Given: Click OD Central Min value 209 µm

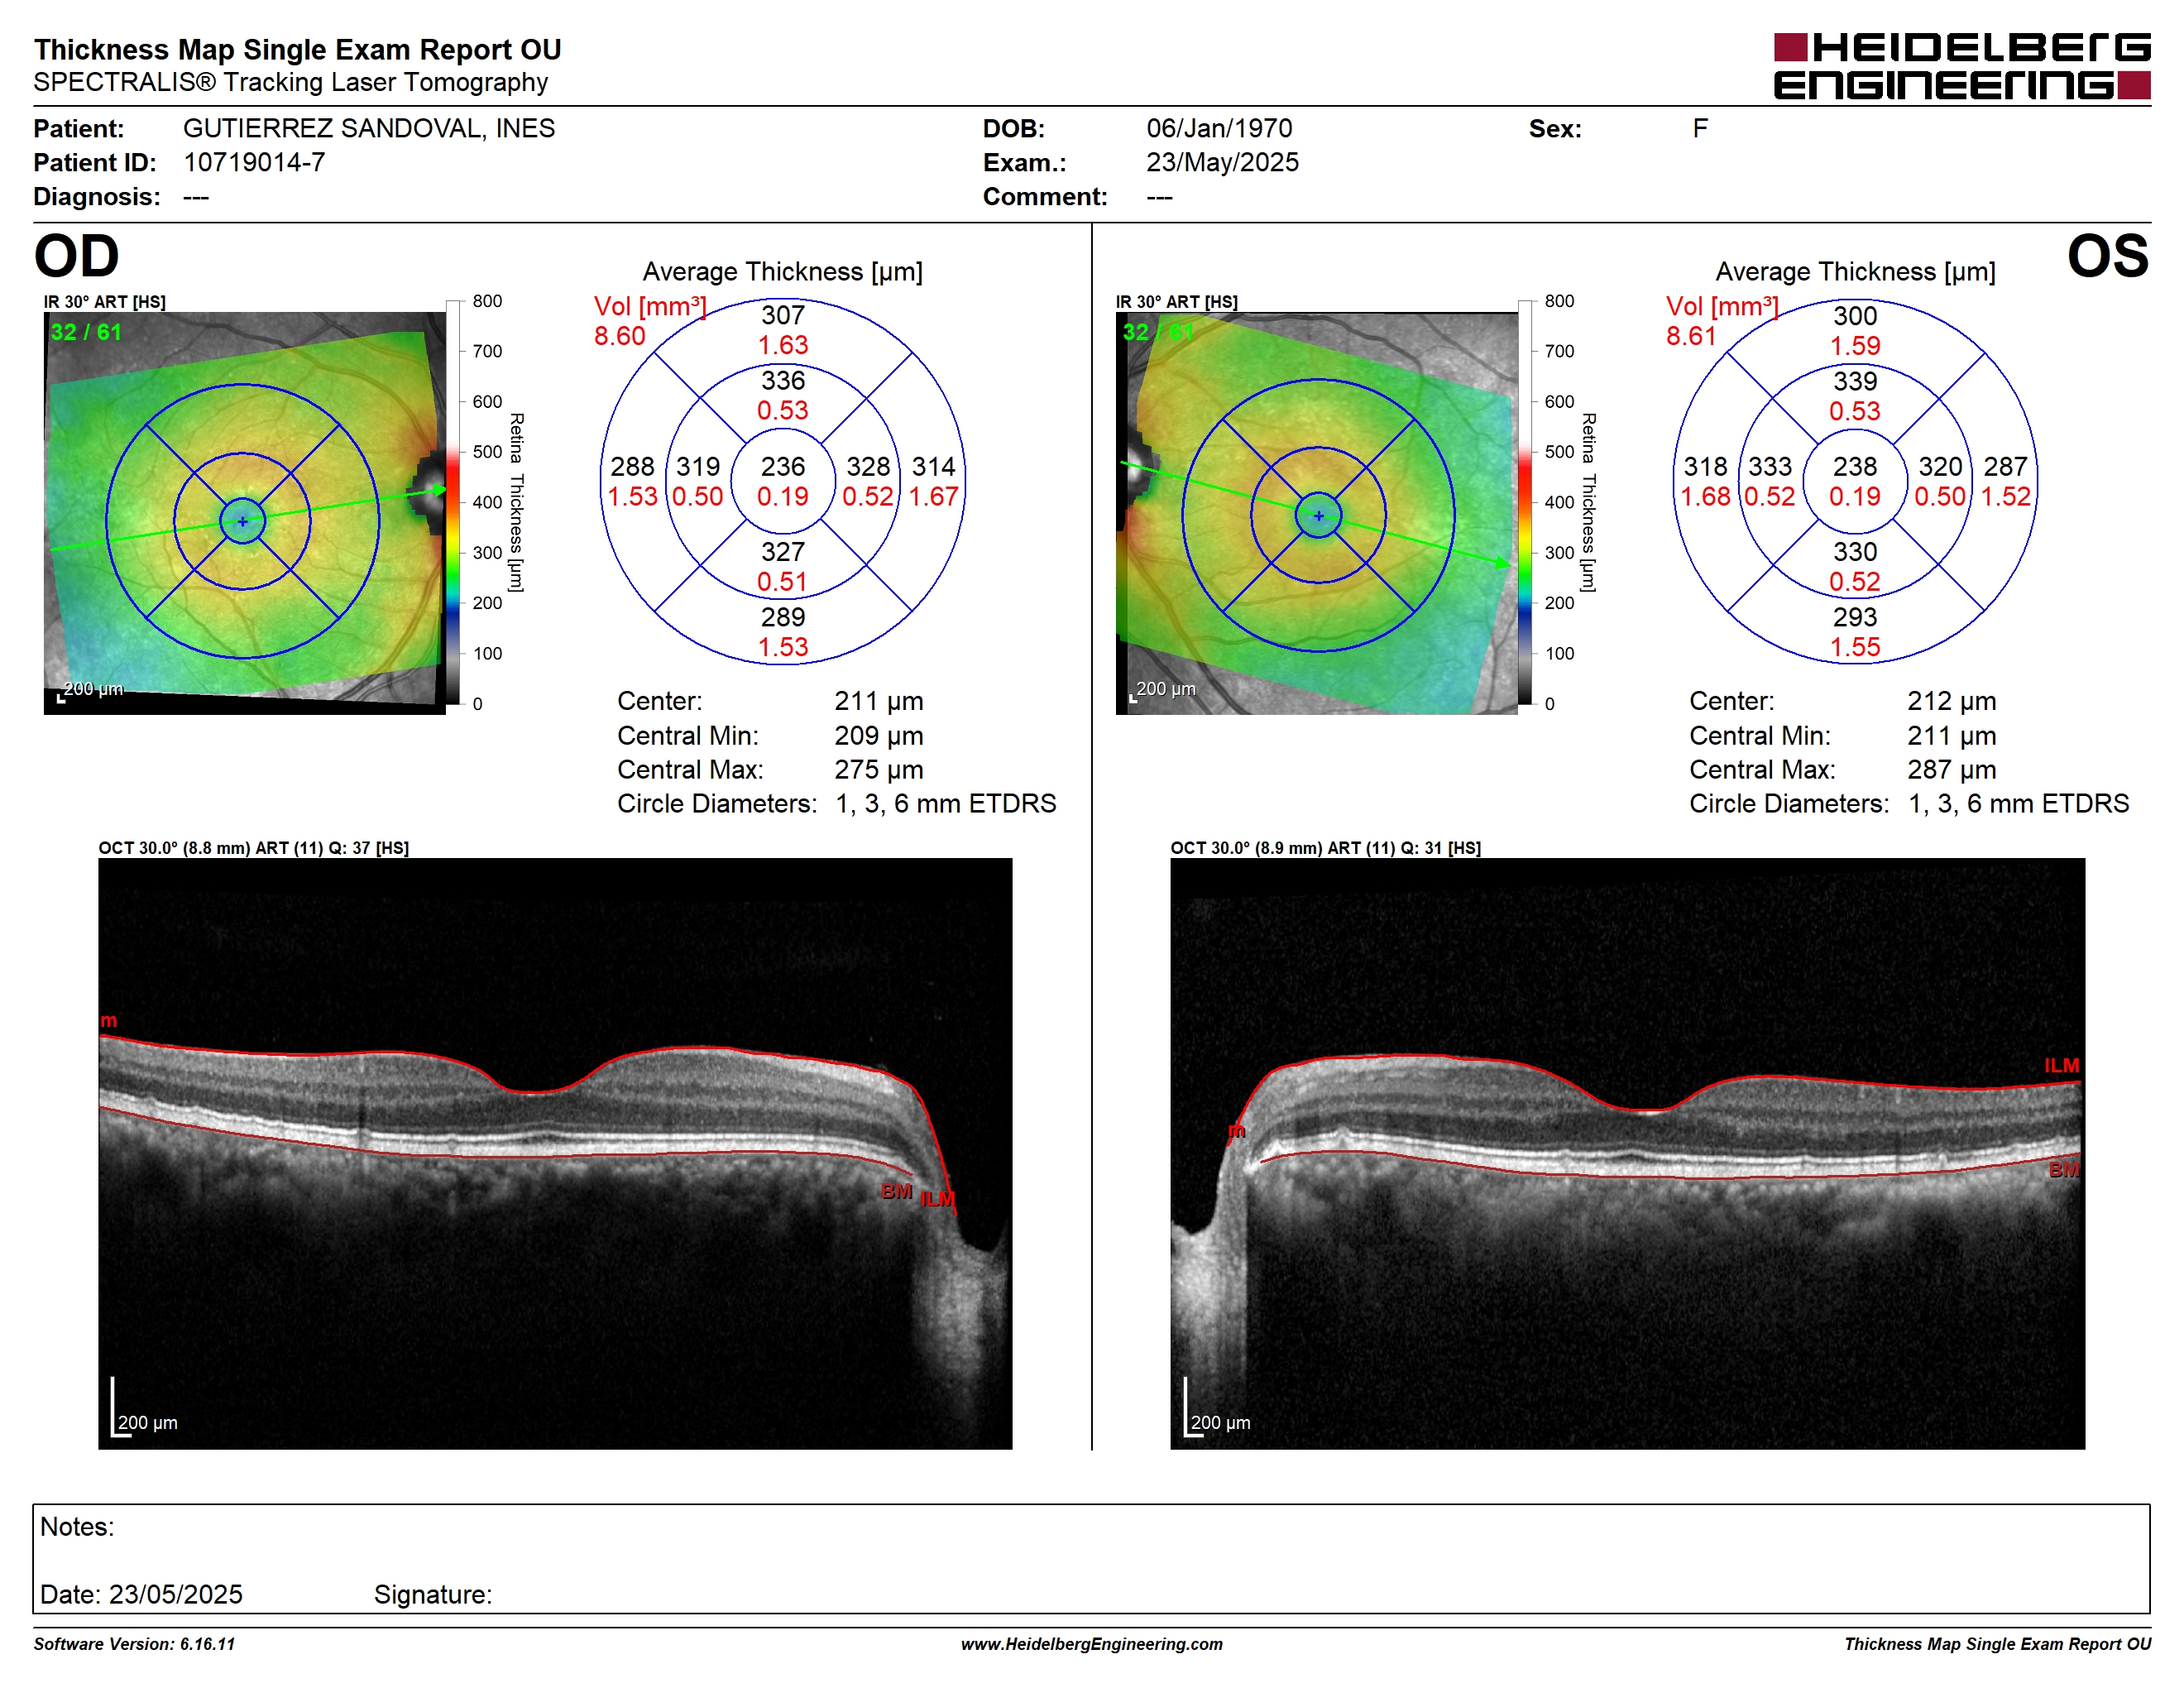Looking at the screenshot, I should click(879, 736).
